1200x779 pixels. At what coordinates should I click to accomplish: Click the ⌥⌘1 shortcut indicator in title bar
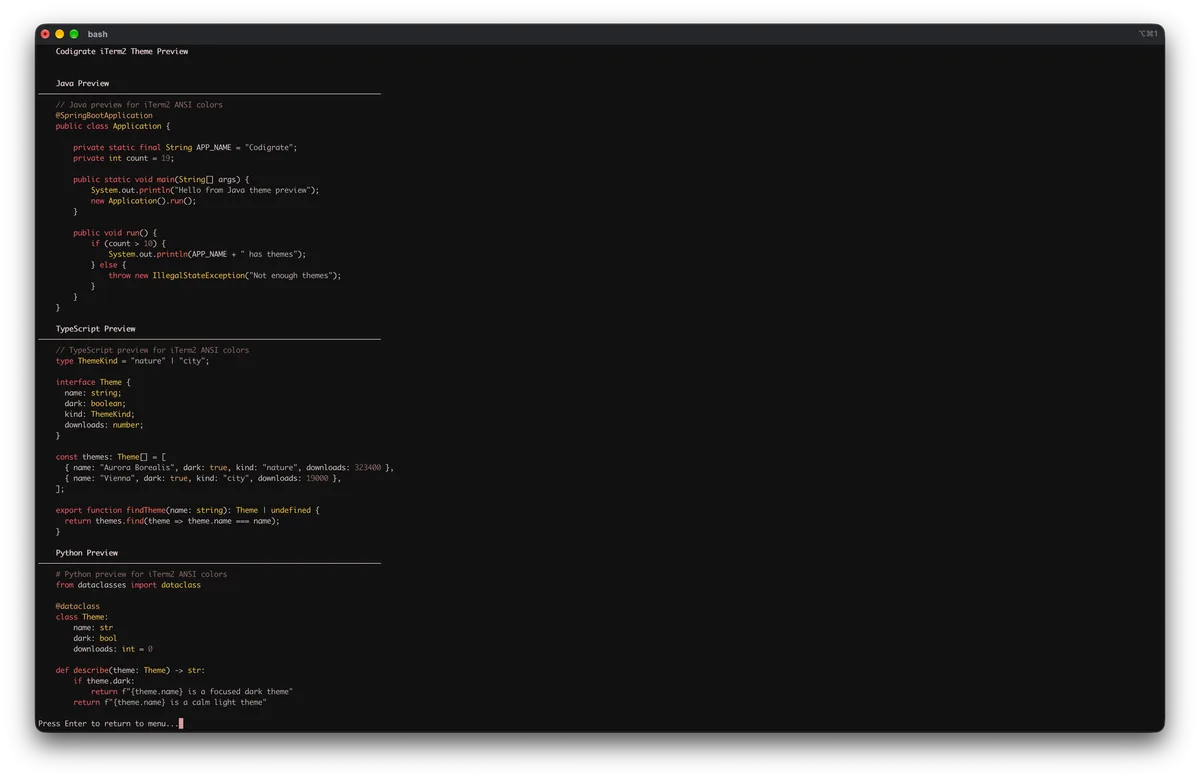click(1147, 34)
